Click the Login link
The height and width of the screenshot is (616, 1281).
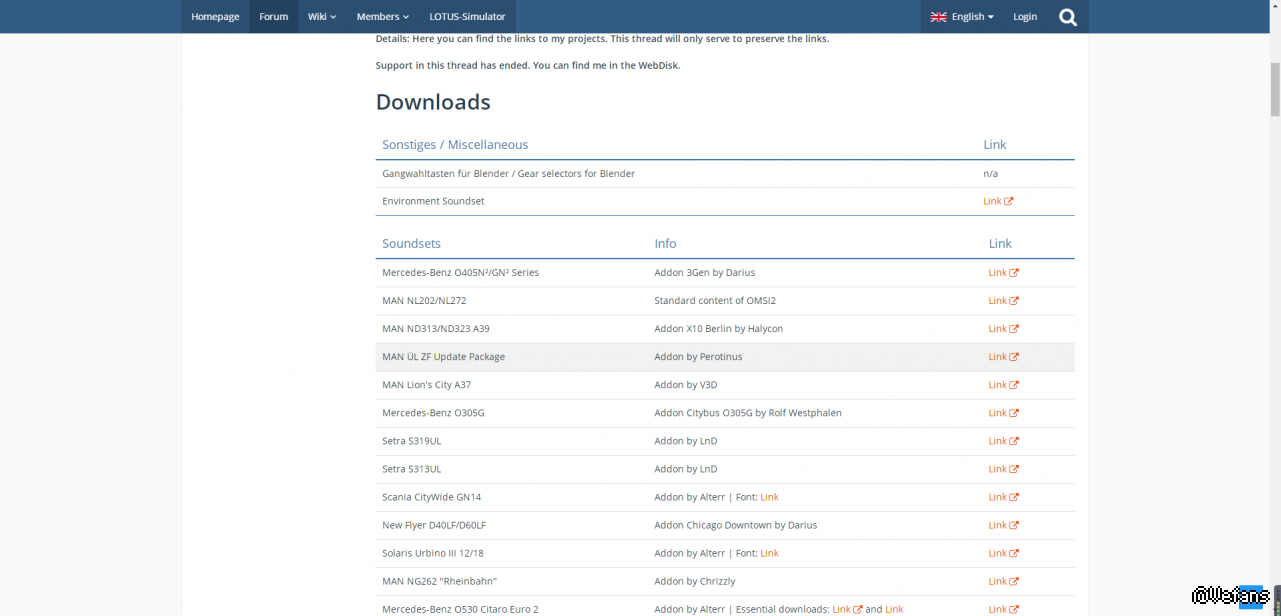click(1024, 17)
